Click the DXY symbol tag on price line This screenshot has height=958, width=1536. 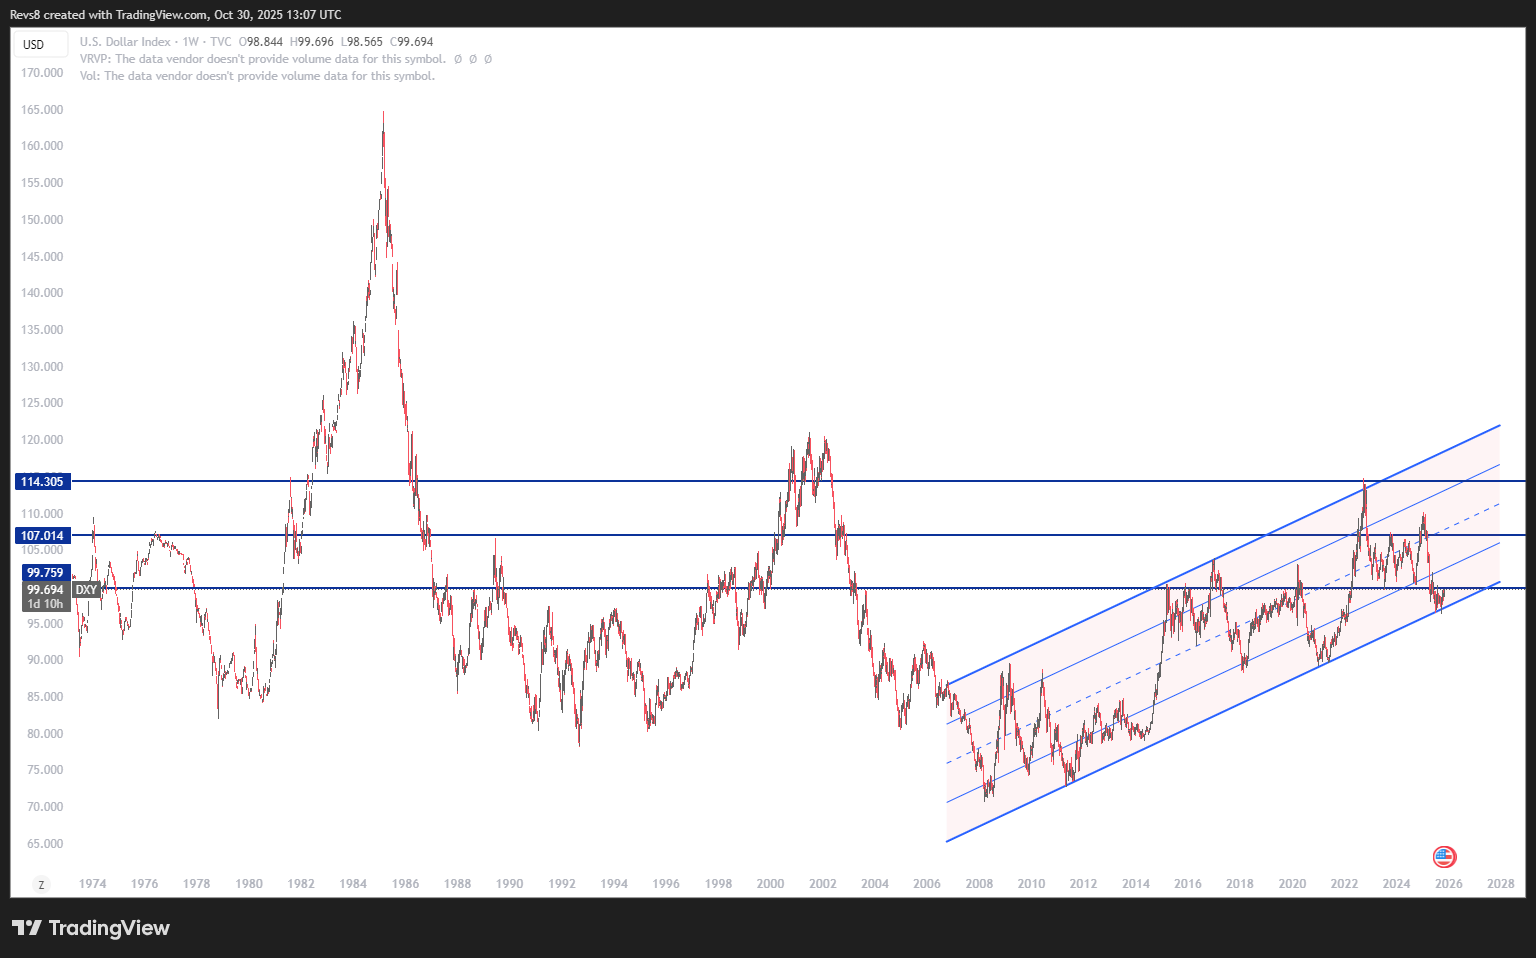click(87, 590)
